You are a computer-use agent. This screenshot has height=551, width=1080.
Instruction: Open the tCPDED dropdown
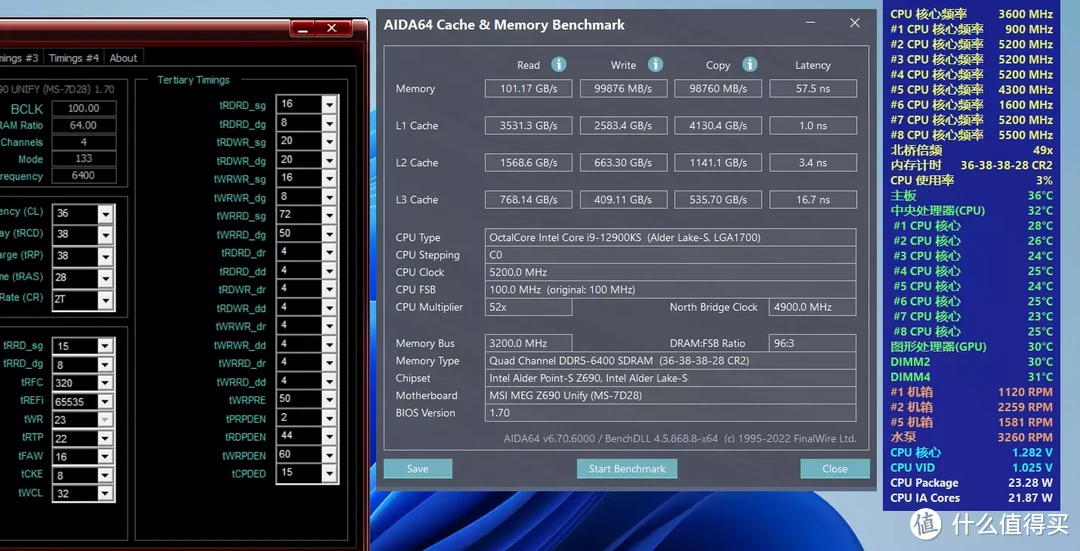(329, 473)
